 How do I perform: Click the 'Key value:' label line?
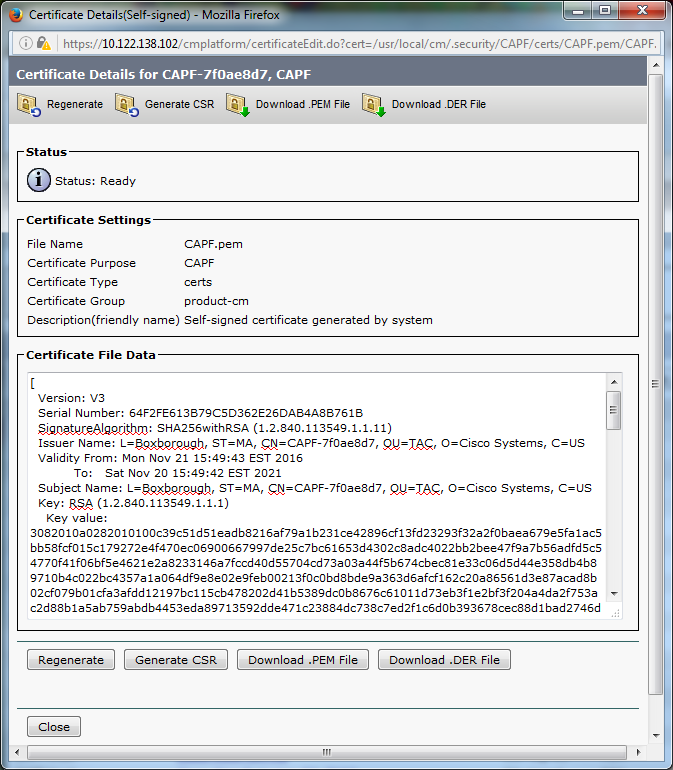(x=77, y=518)
